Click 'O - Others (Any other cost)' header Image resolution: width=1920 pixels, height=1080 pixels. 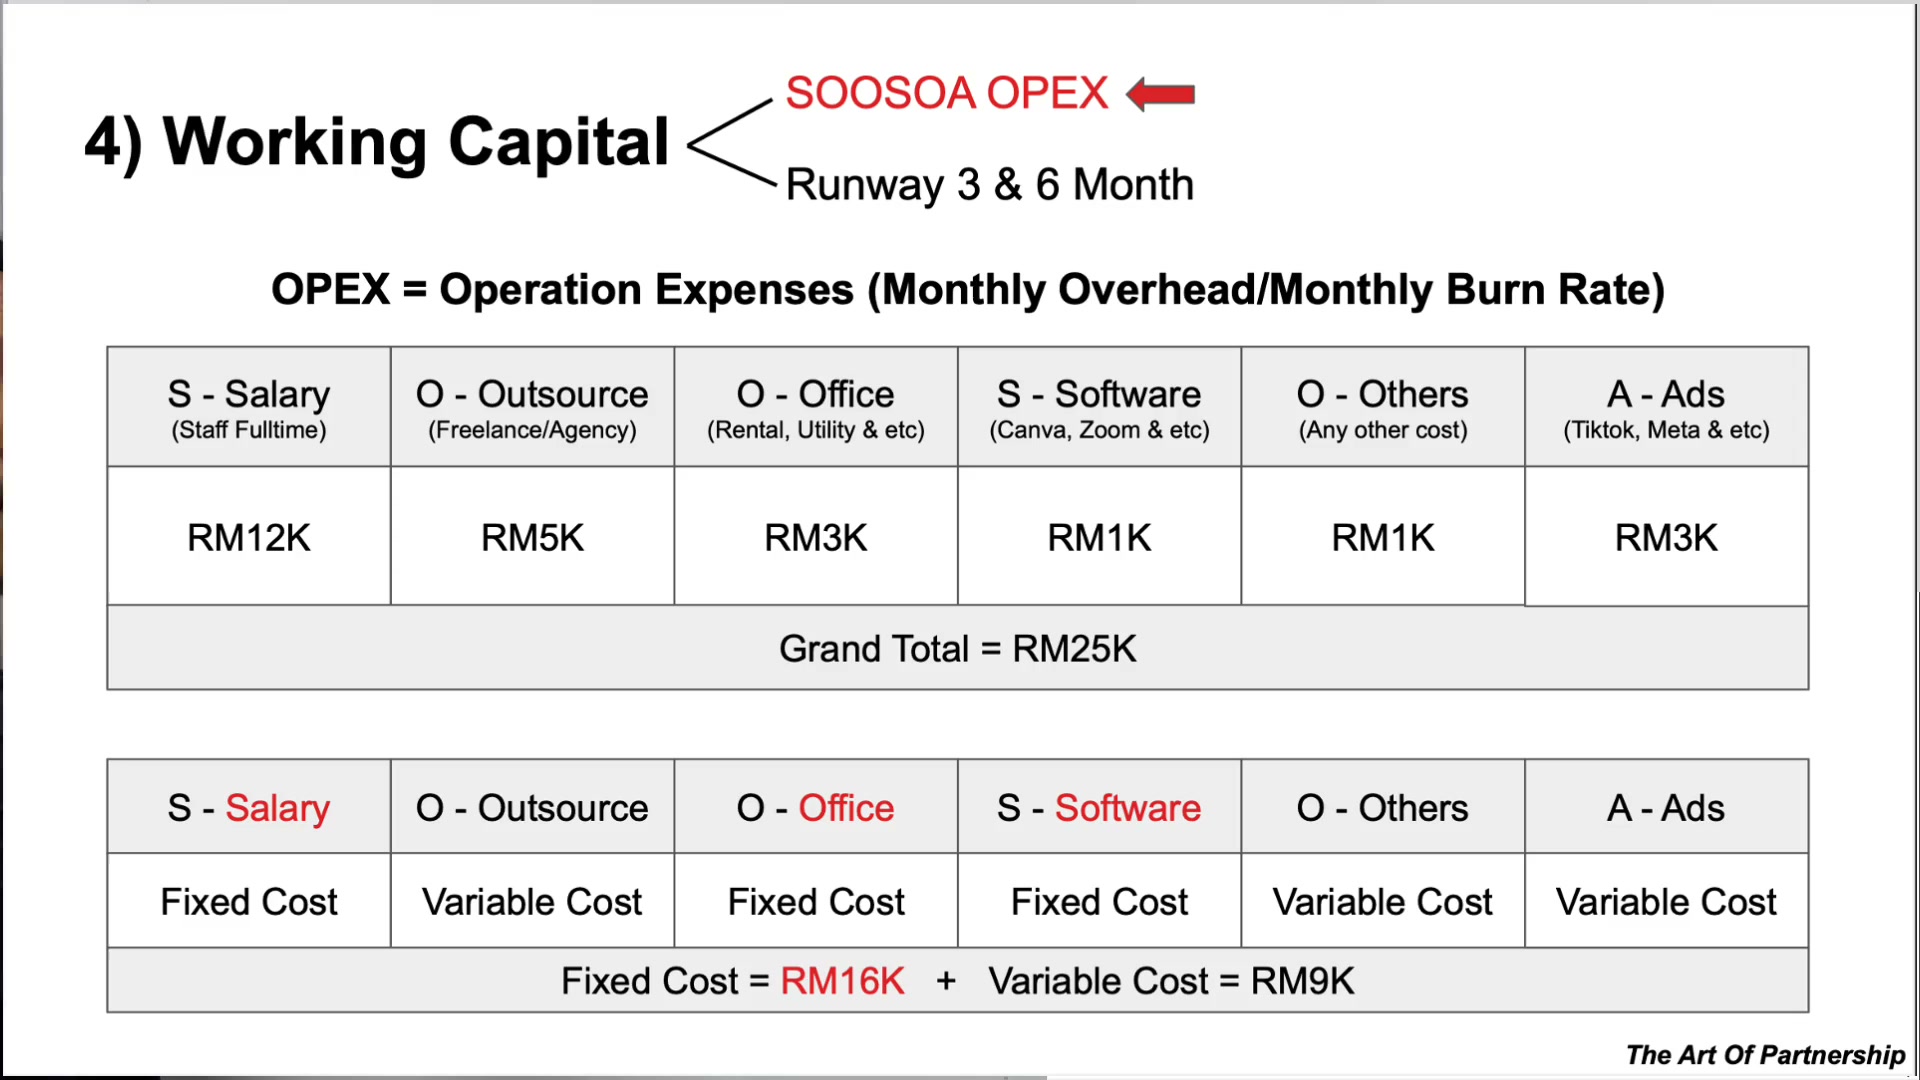tap(1383, 407)
